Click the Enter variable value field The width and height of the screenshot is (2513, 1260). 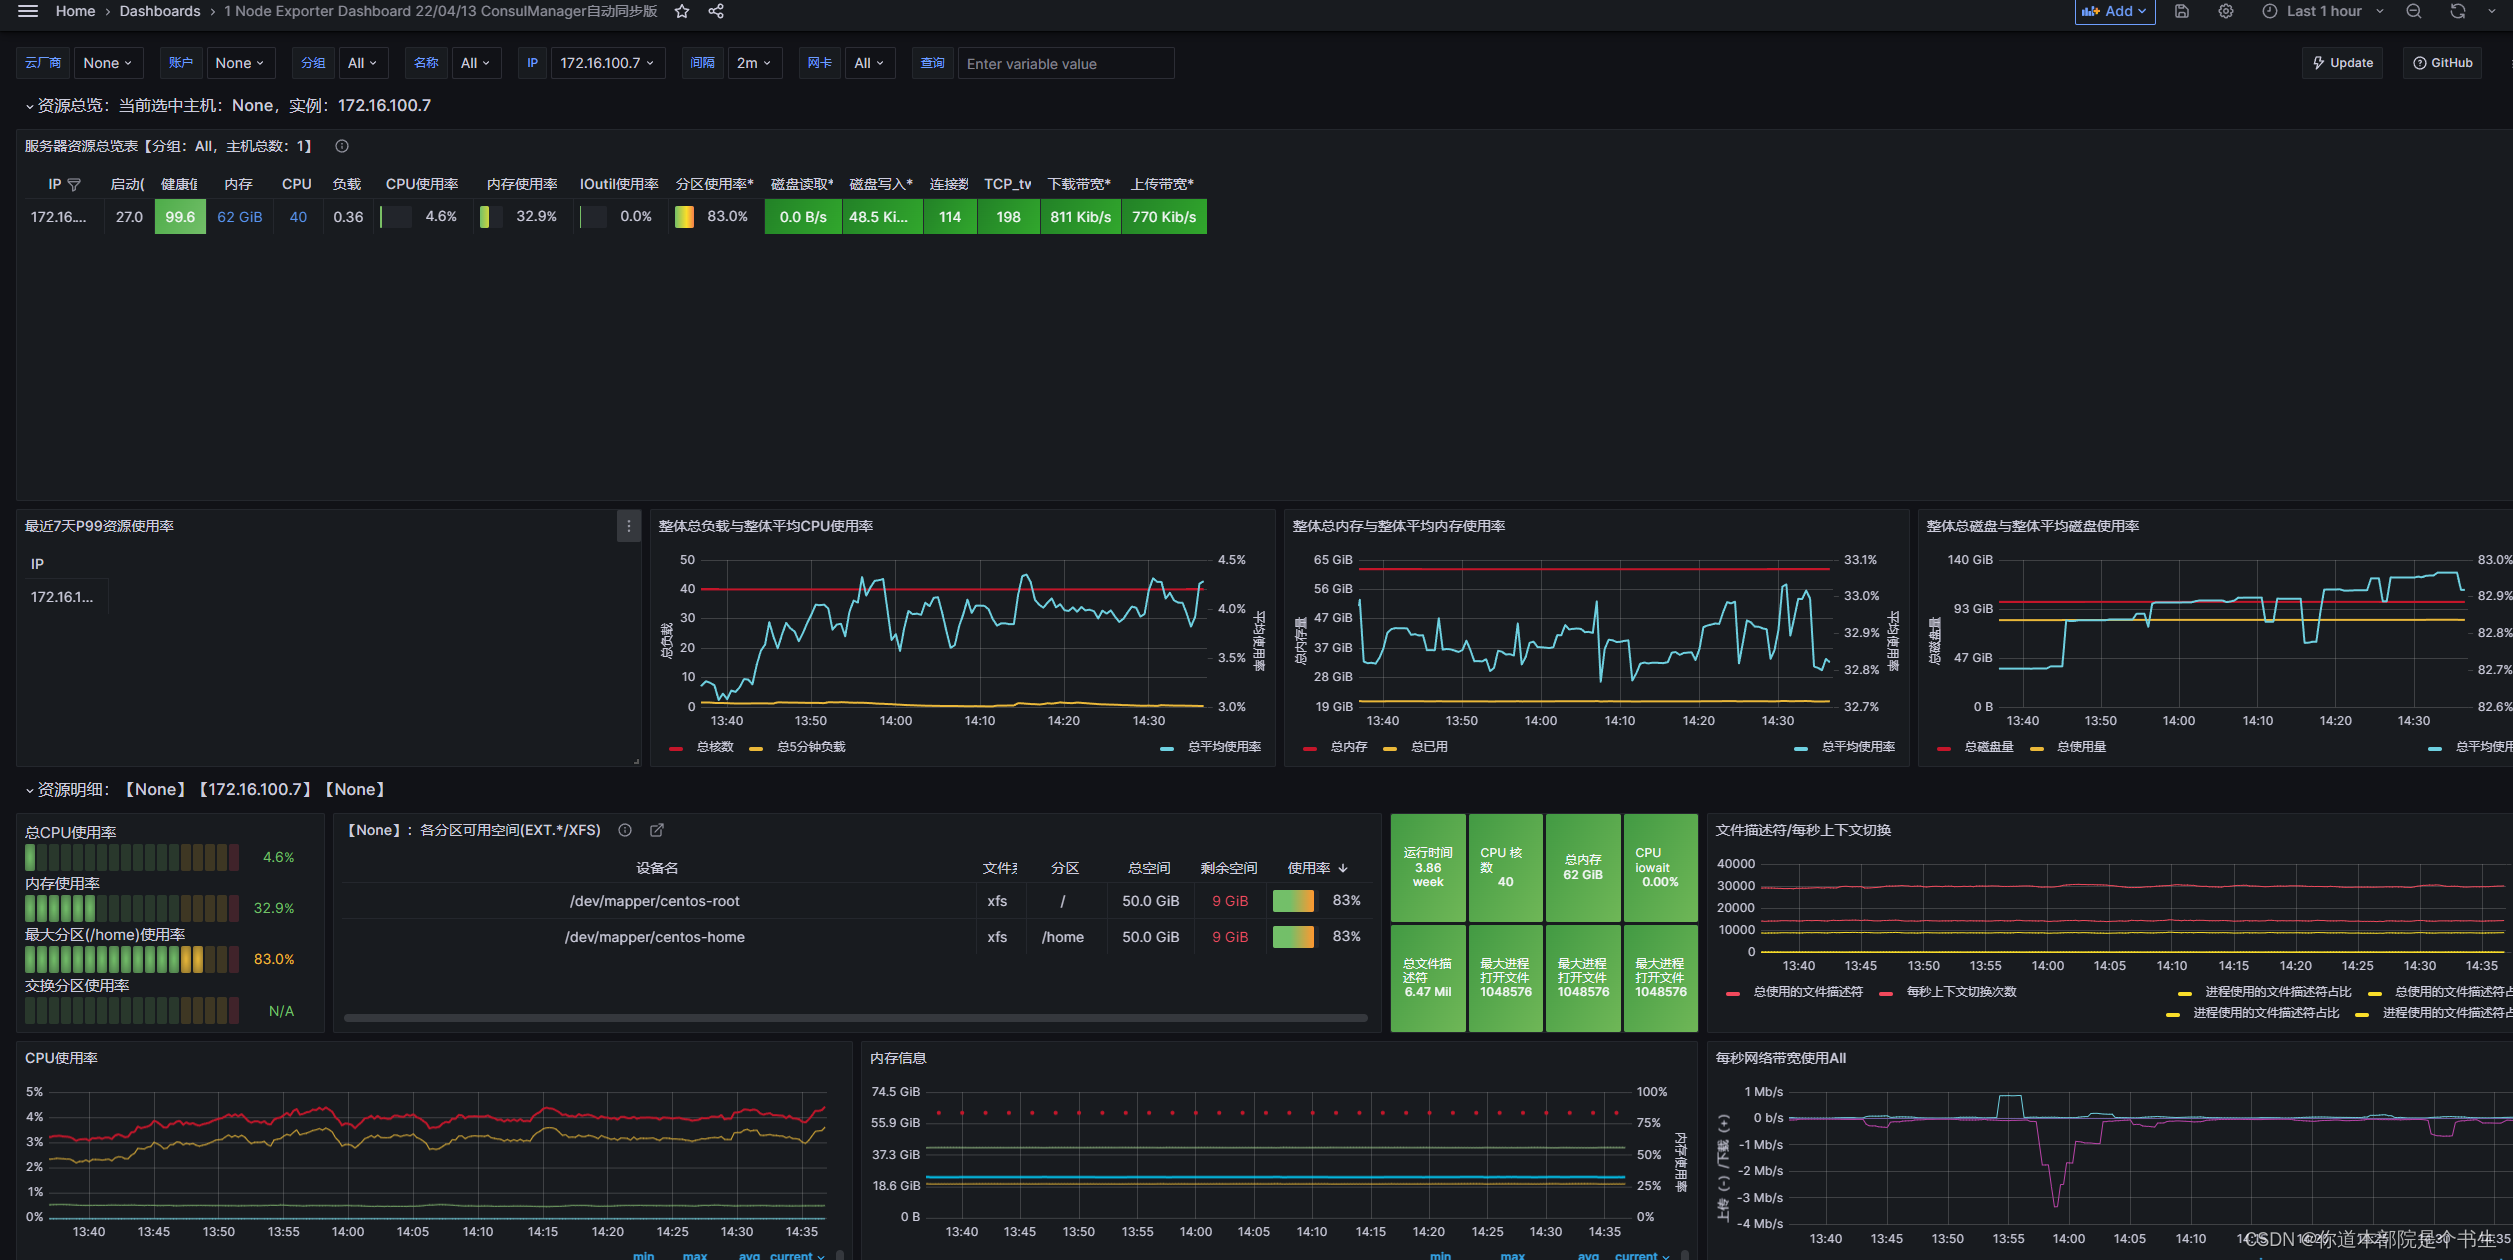point(1065,64)
